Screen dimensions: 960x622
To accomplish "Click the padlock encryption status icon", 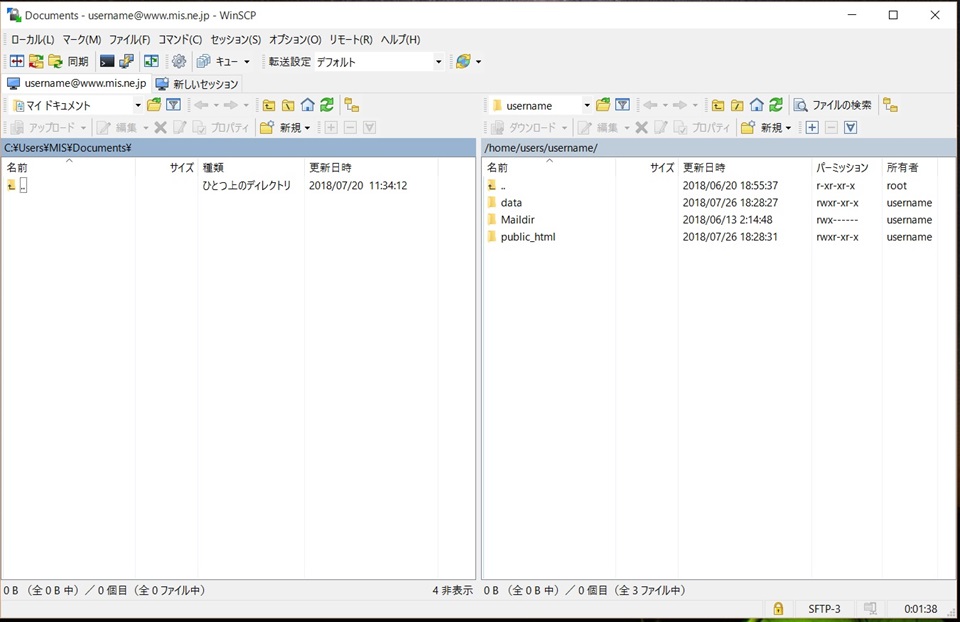I will coord(778,609).
